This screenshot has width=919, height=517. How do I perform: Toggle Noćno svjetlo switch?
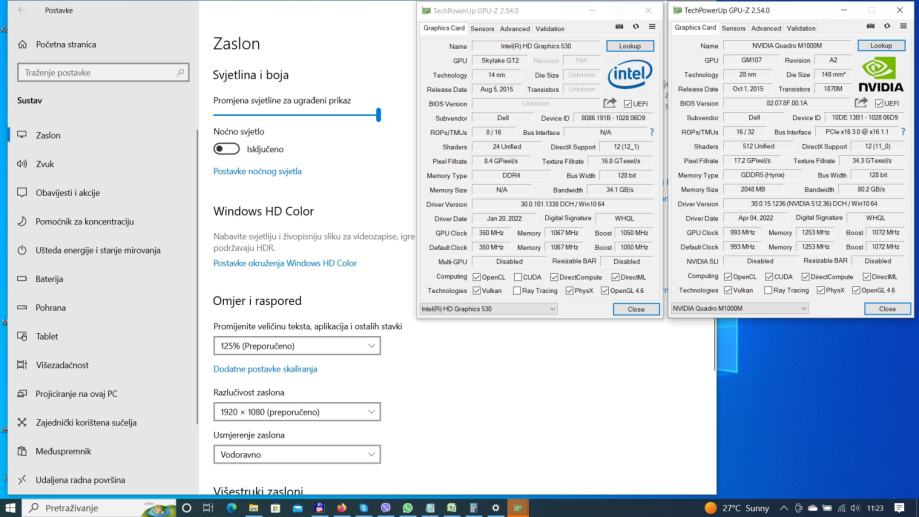point(226,149)
